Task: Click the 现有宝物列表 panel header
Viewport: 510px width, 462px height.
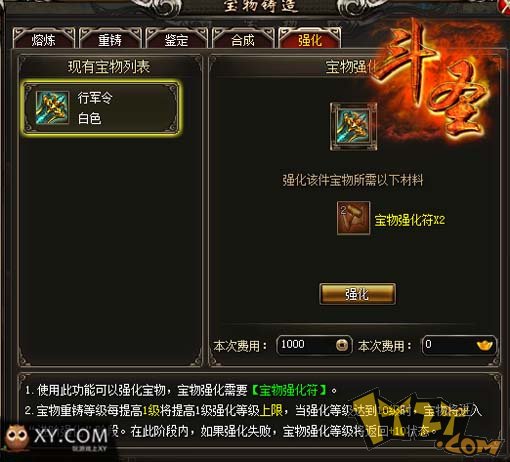Action: point(109,67)
